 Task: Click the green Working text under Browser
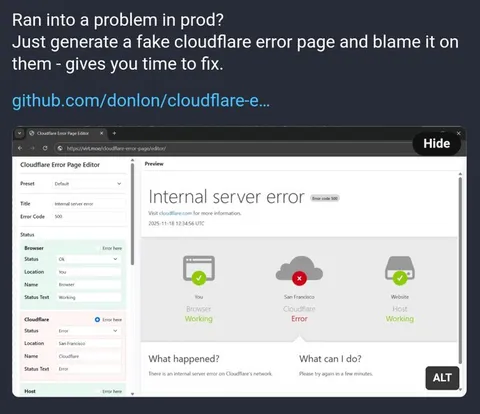199,319
